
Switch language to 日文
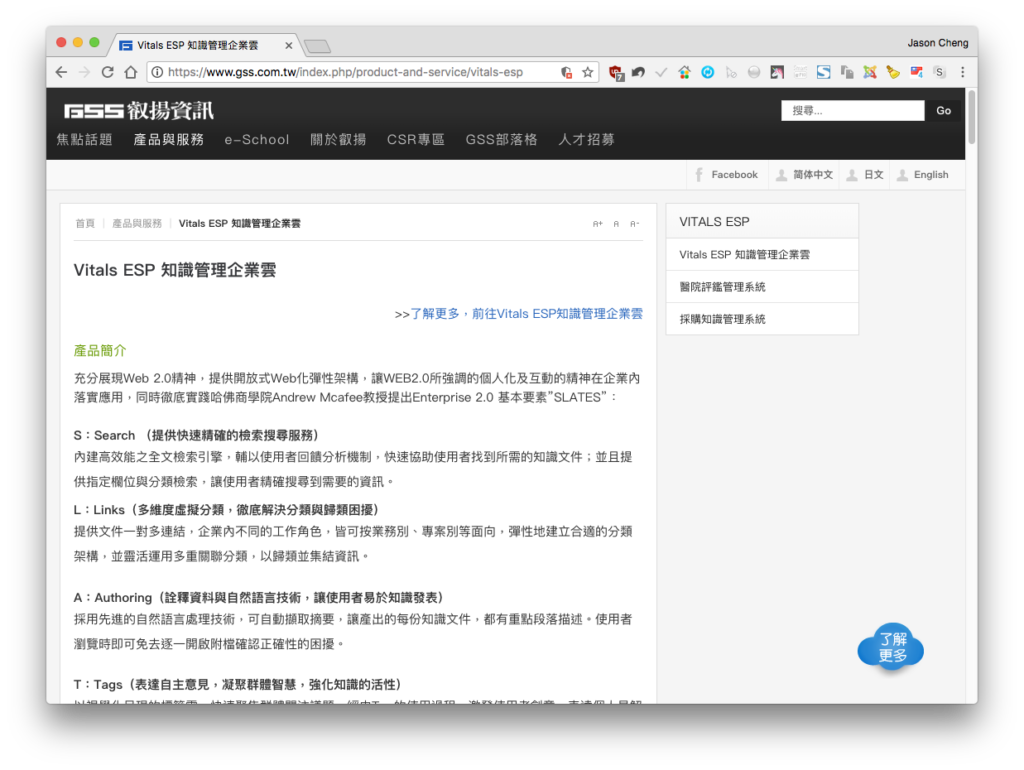(x=865, y=175)
